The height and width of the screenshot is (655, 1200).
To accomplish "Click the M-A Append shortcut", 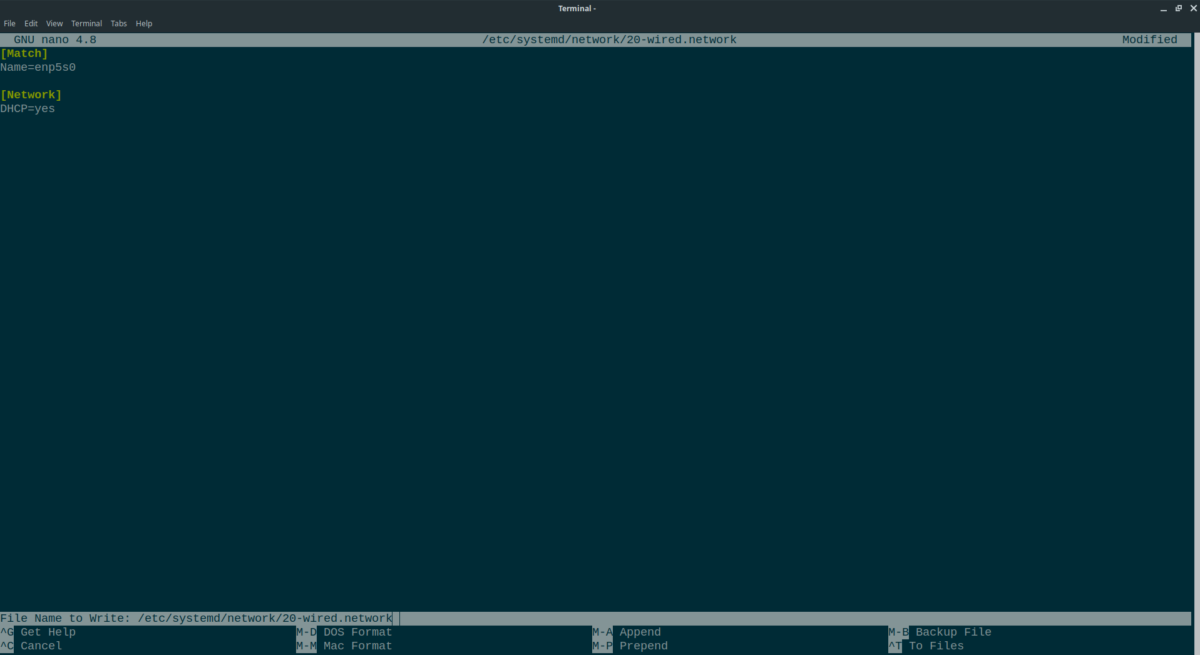I will coord(626,632).
